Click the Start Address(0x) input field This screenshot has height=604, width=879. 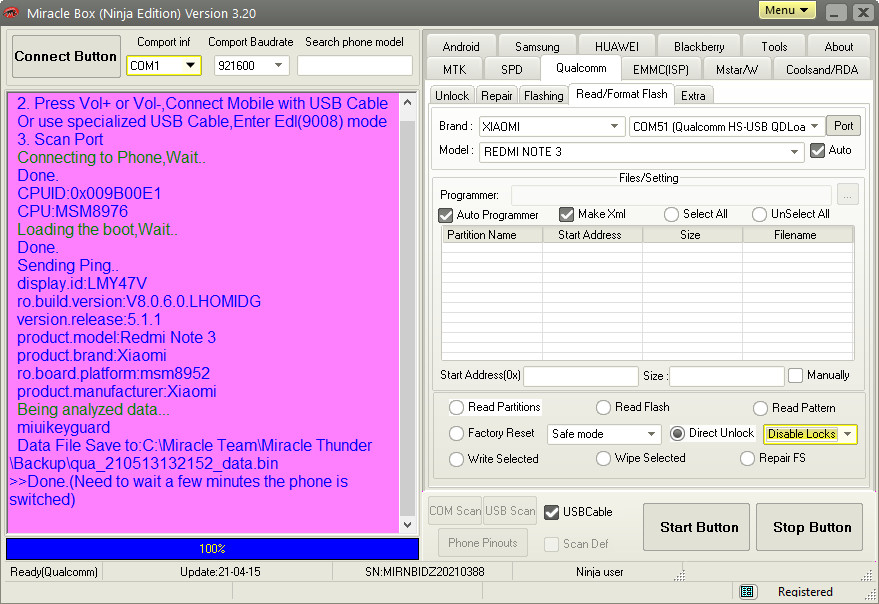(x=581, y=376)
